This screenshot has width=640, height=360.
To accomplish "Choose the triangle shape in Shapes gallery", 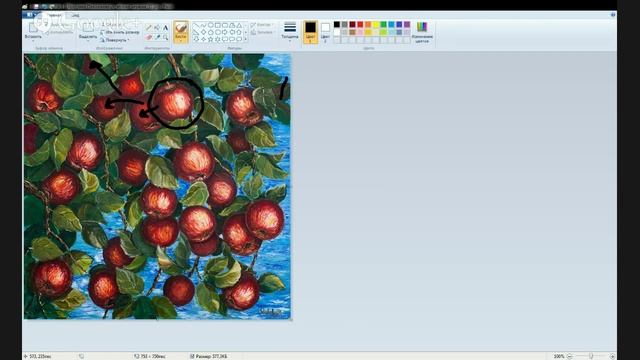I will point(239,25).
